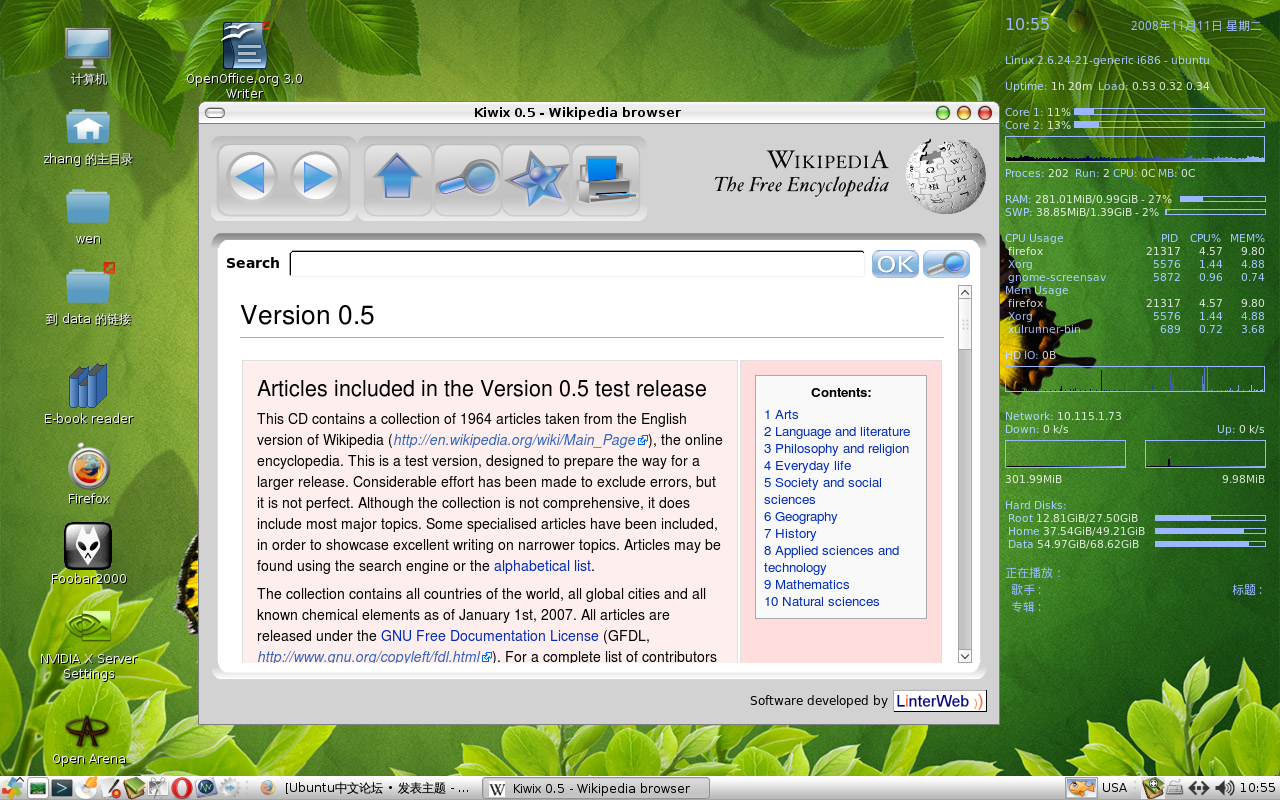Click the volume speaker tray icon
This screenshot has height=800, width=1280.
tap(1224, 788)
